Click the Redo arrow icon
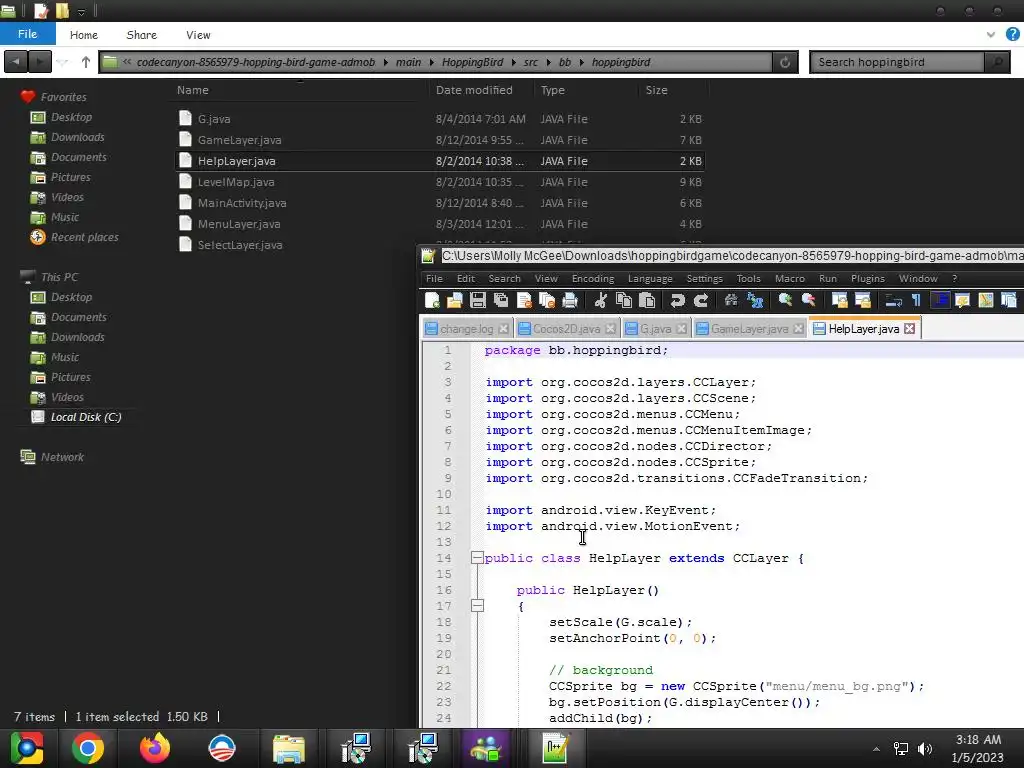 701,300
